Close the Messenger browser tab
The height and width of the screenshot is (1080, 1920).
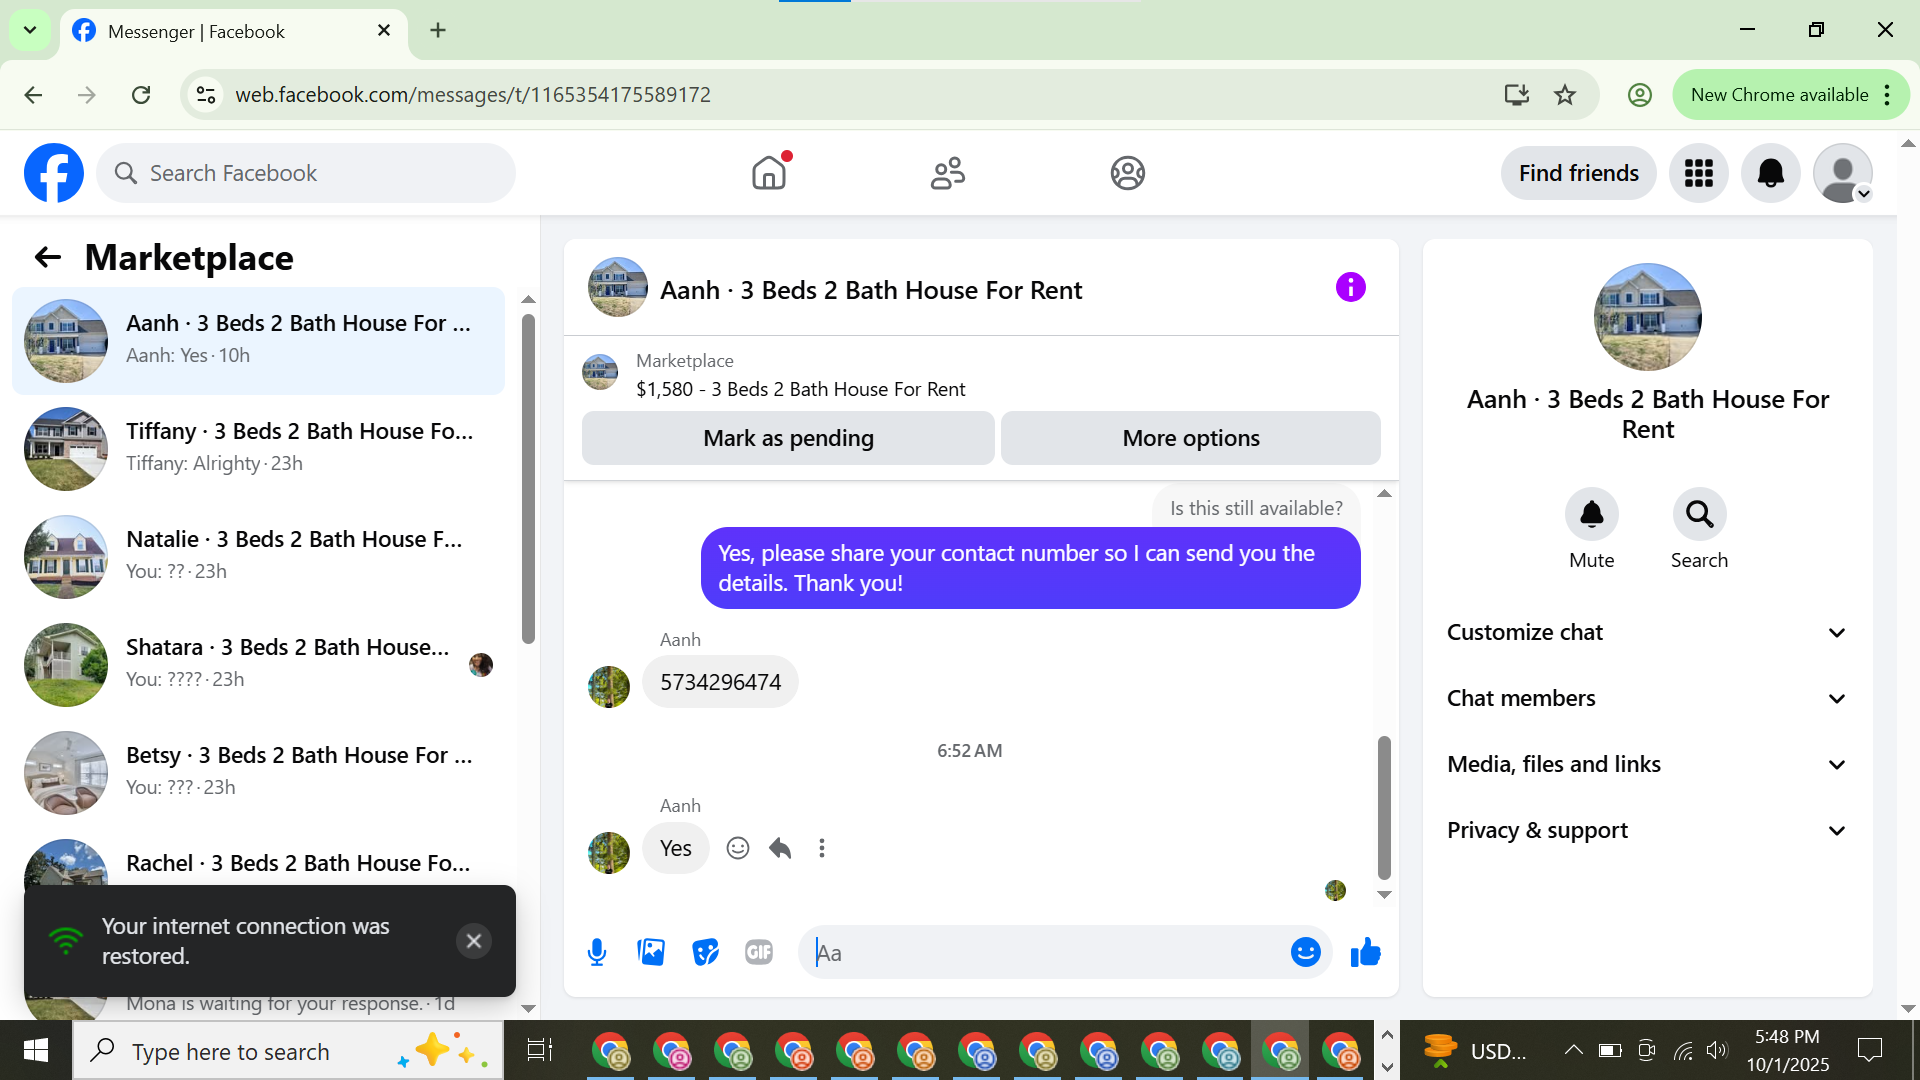pyautogui.click(x=384, y=31)
